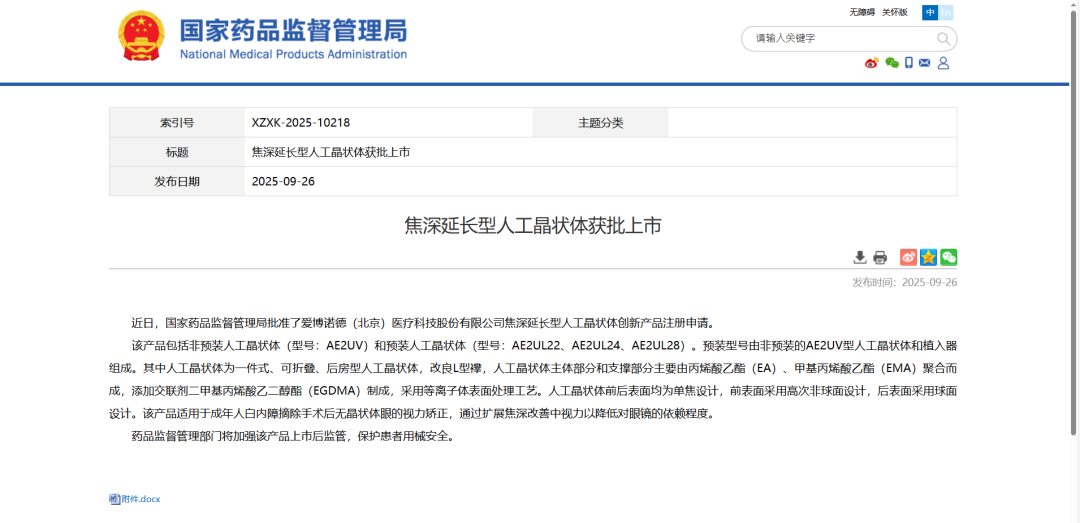Click the mobile phone icon in header
Image resolution: width=1080 pixels, height=523 pixels.
909,63
